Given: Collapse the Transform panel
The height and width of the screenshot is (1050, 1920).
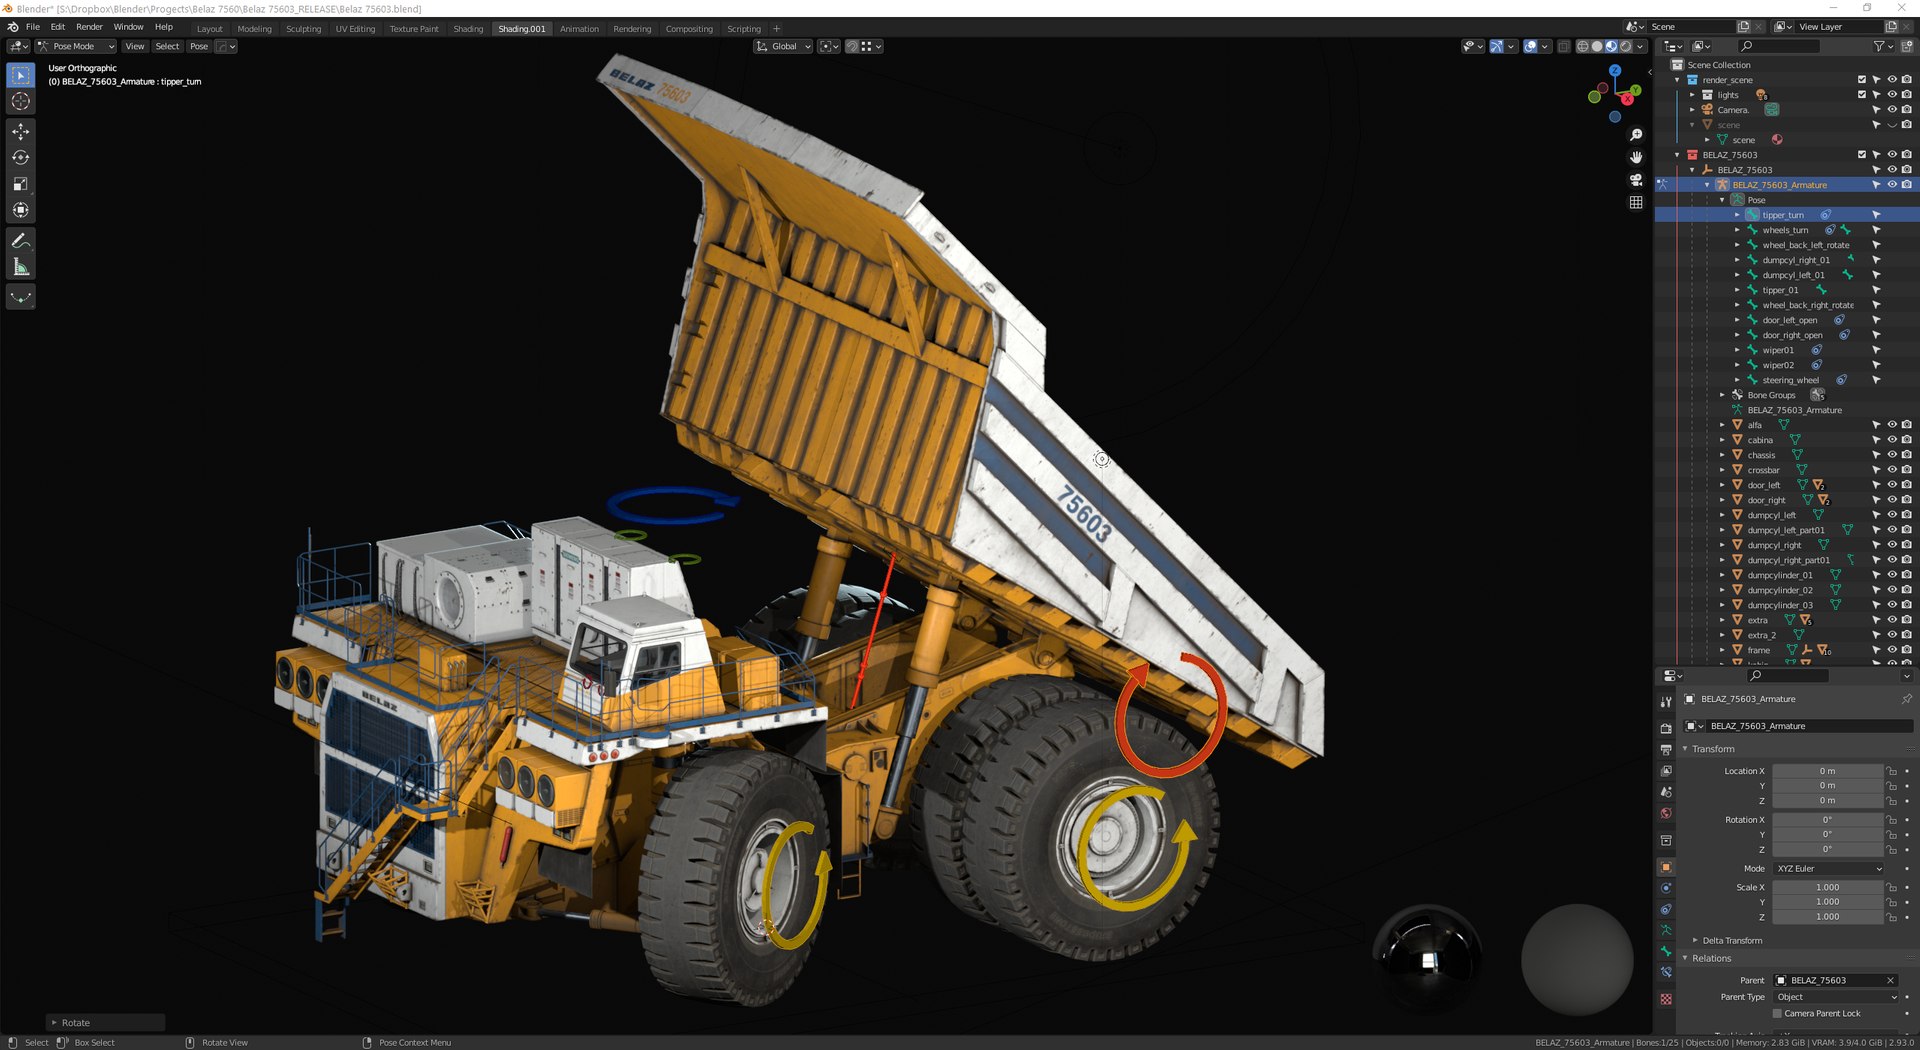Looking at the screenshot, I should 1712,749.
